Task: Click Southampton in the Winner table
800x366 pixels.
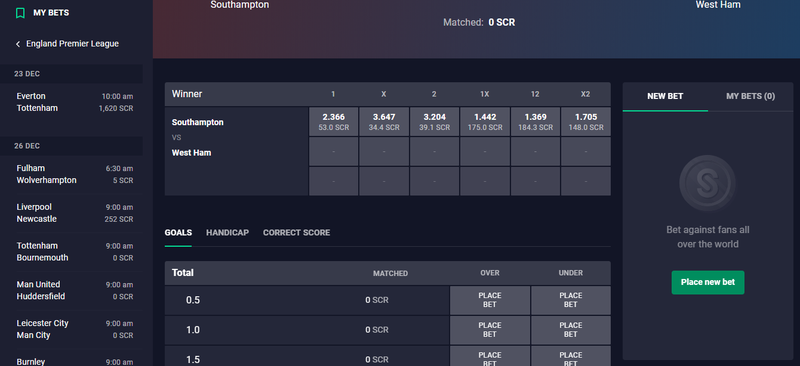Action: tap(197, 123)
